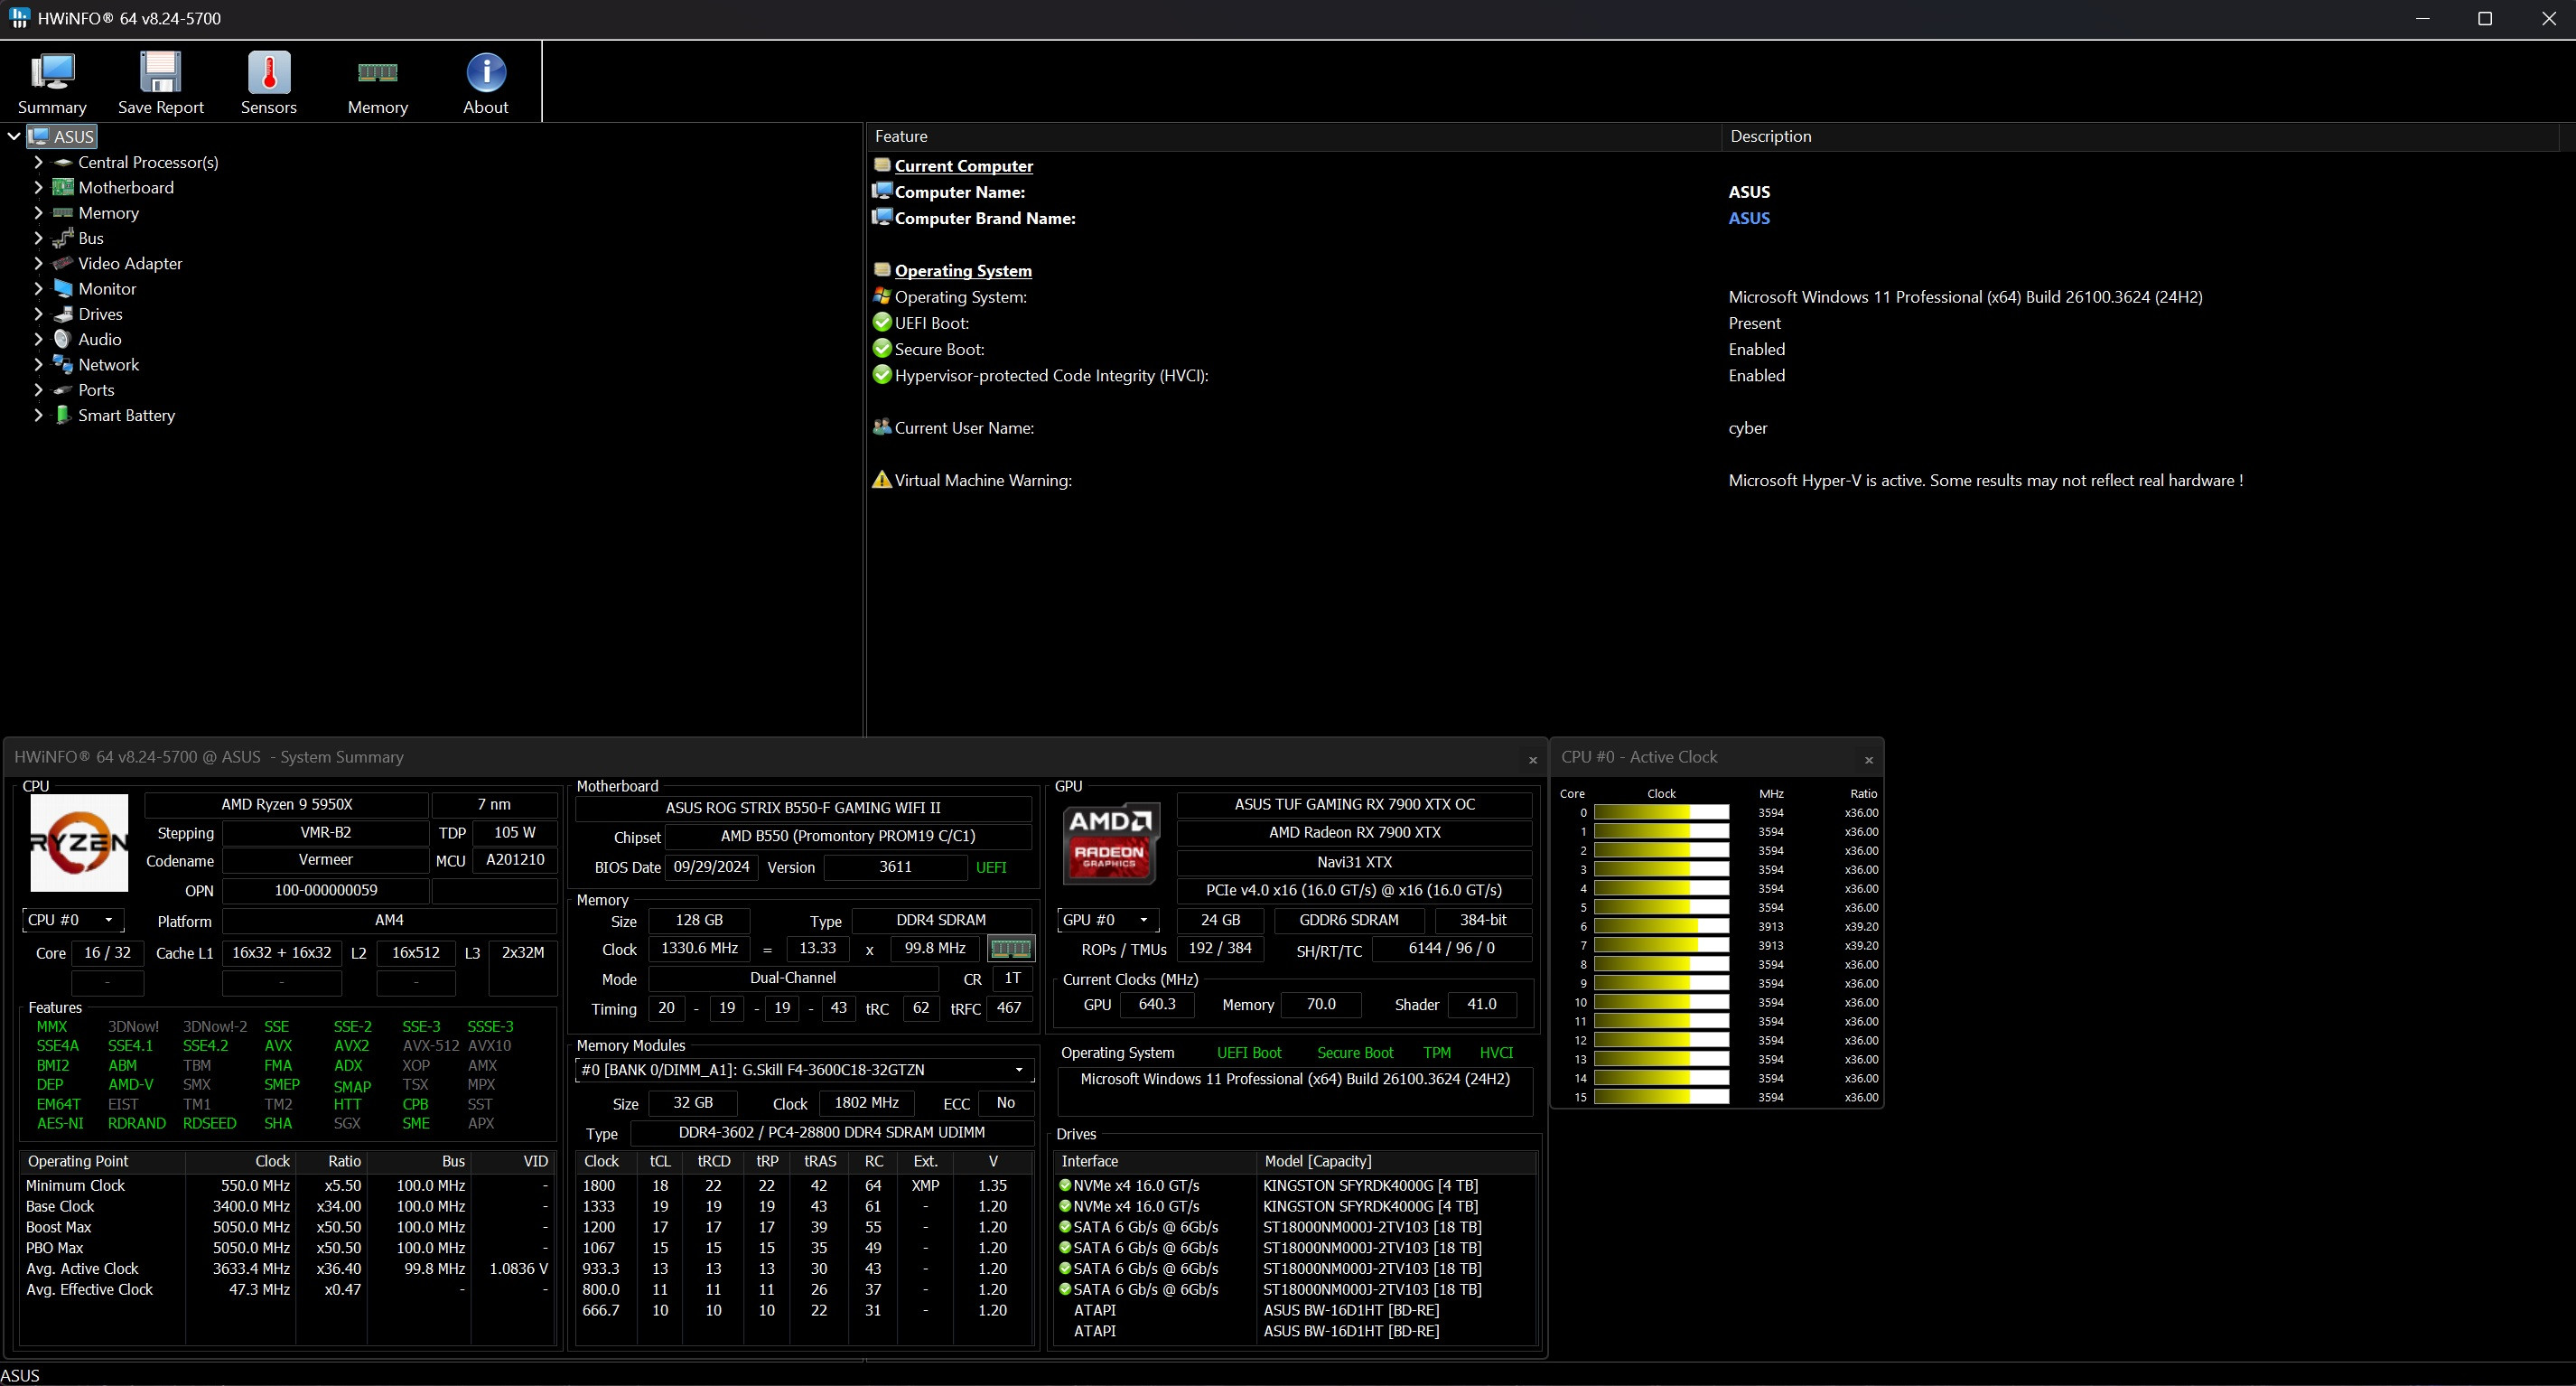Select the ASUS computer icon in tree
This screenshot has width=2576, height=1386.
pyautogui.click(x=39, y=137)
